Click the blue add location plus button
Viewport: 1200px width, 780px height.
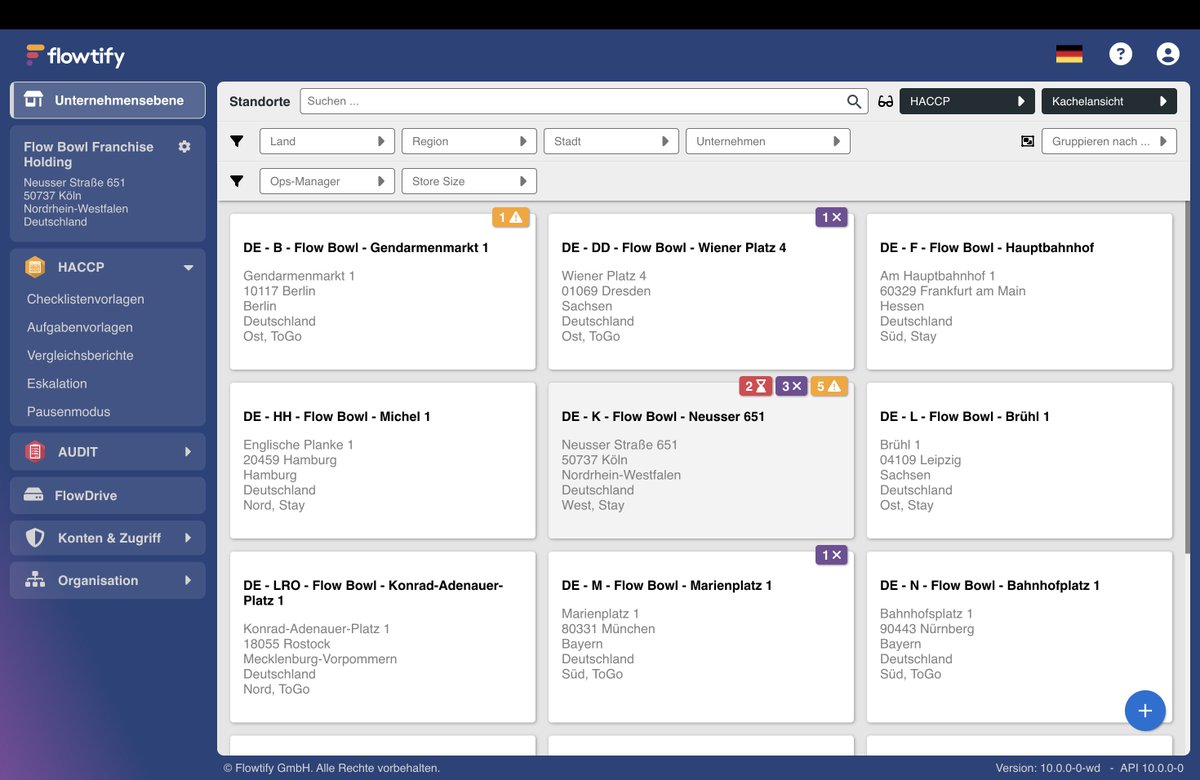(1145, 711)
